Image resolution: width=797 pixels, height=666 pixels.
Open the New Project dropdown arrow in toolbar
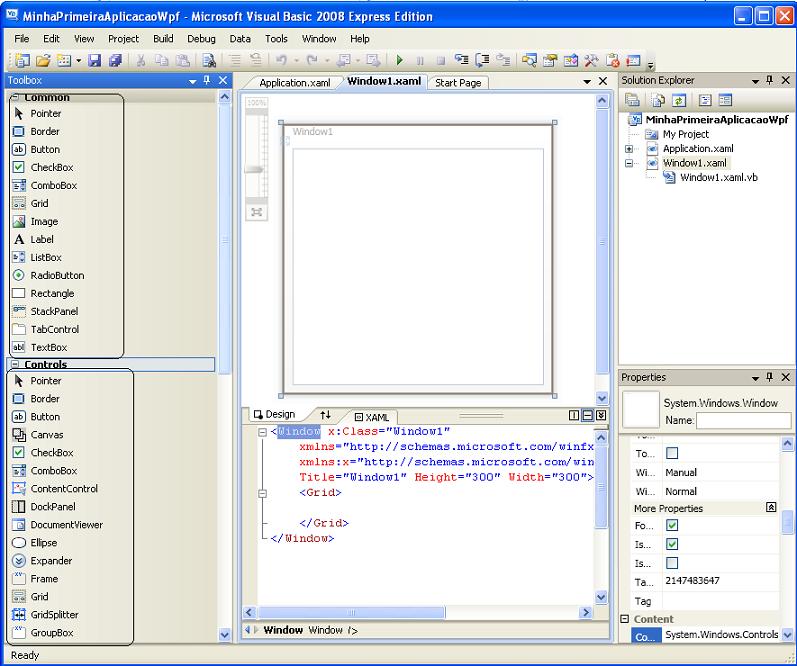pyautogui.click(x=79, y=60)
